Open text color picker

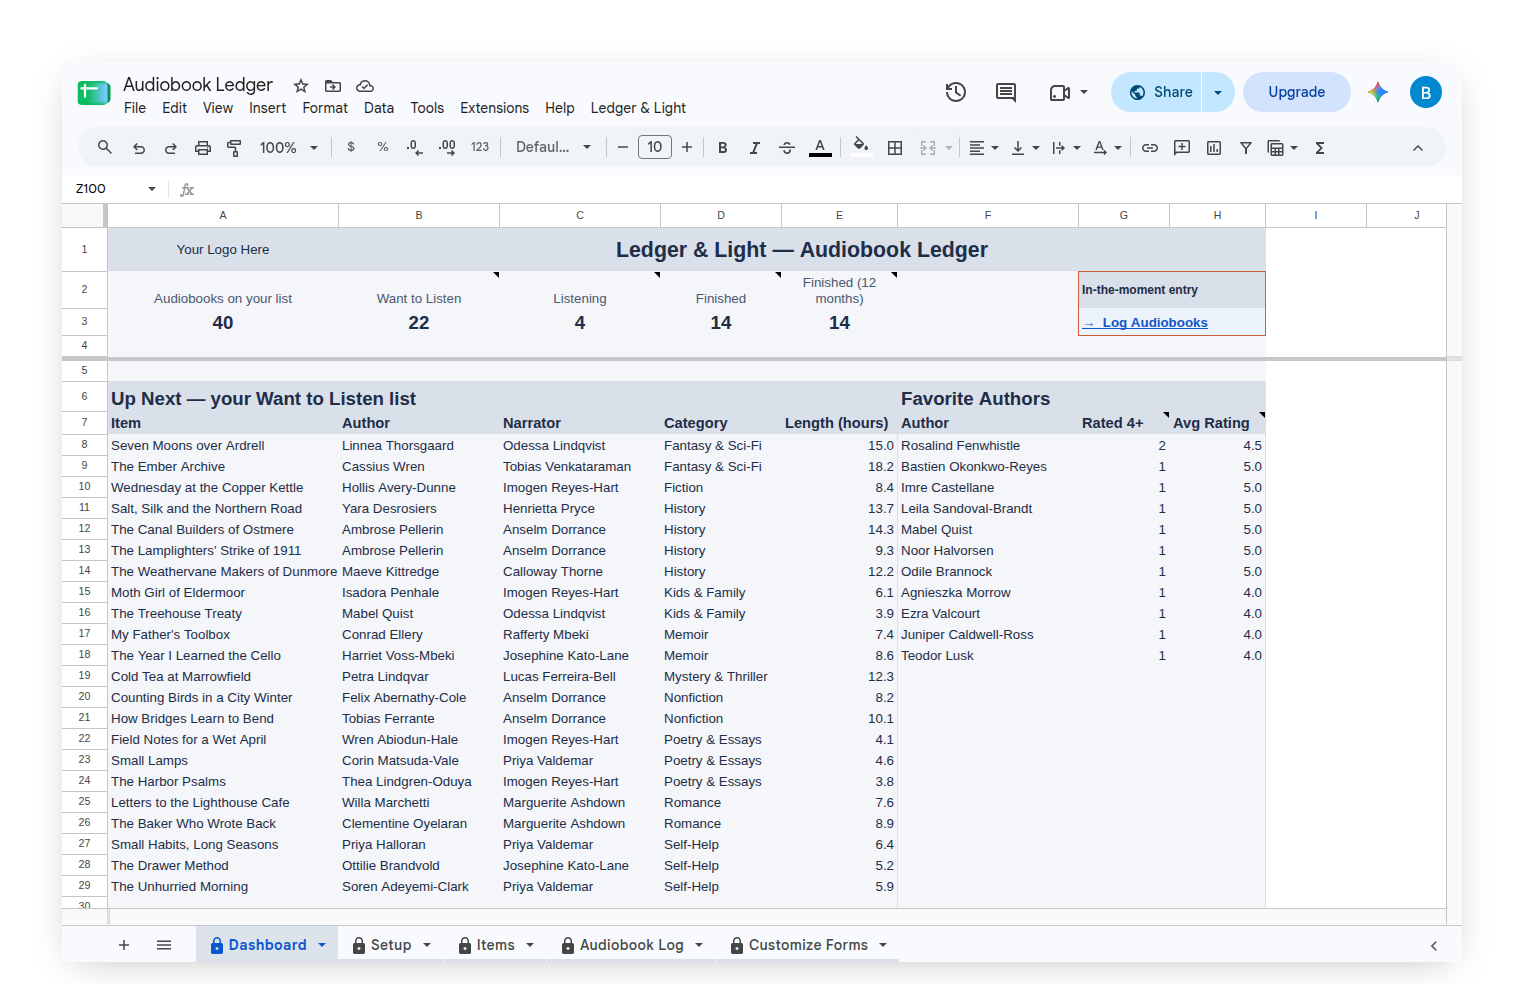pyautogui.click(x=820, y=148)
